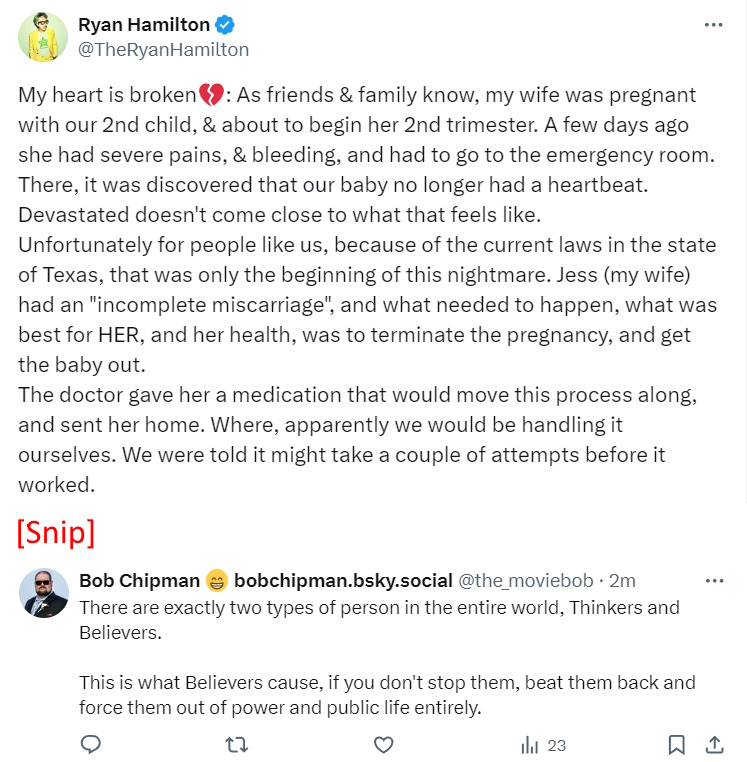Screen dimensions: 747x762
Task: Click the share icon on Bob Chipman's tweet
Action: point(715,744)
